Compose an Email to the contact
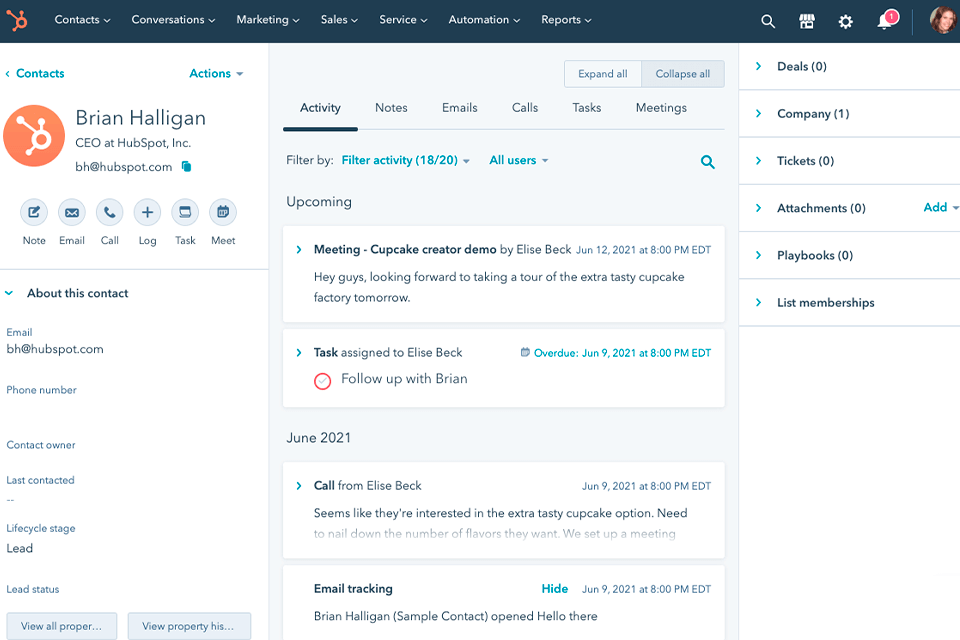Screen dimensions: 960x640 point(72,213)
